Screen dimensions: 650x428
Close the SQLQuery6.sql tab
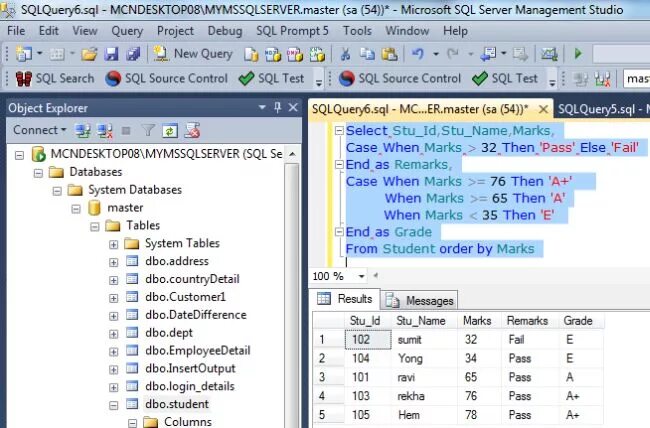(x=543, y=109)
